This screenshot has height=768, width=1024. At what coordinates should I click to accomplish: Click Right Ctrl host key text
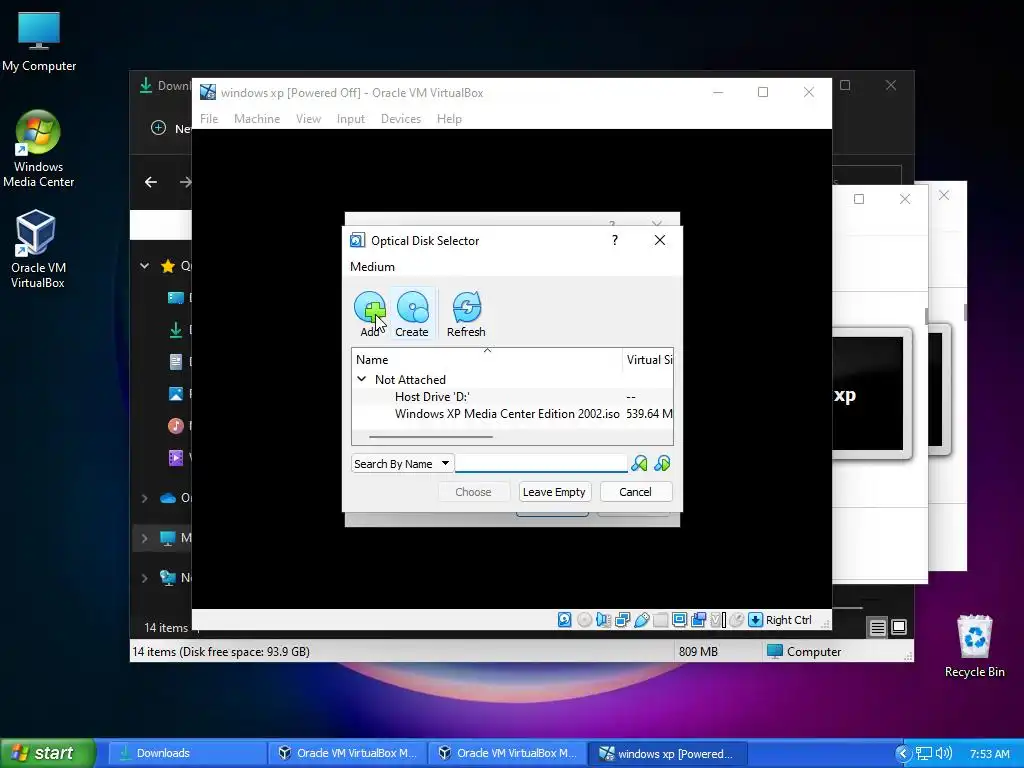pos(788,620)
